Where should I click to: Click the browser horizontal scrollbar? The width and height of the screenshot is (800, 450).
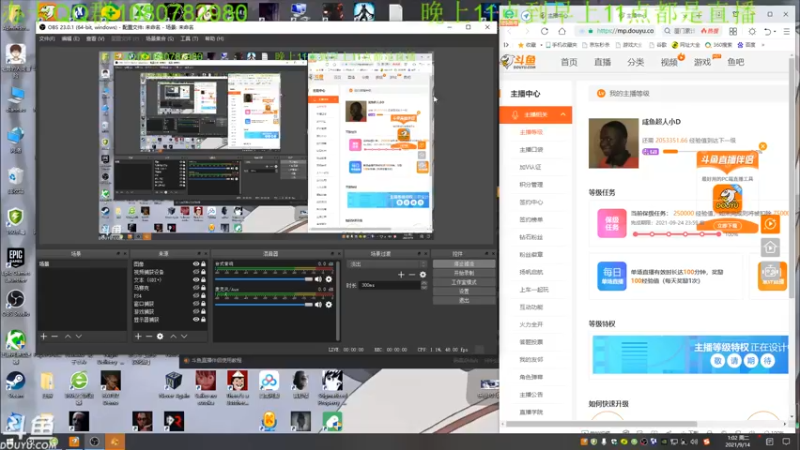[x=602, y=424]
